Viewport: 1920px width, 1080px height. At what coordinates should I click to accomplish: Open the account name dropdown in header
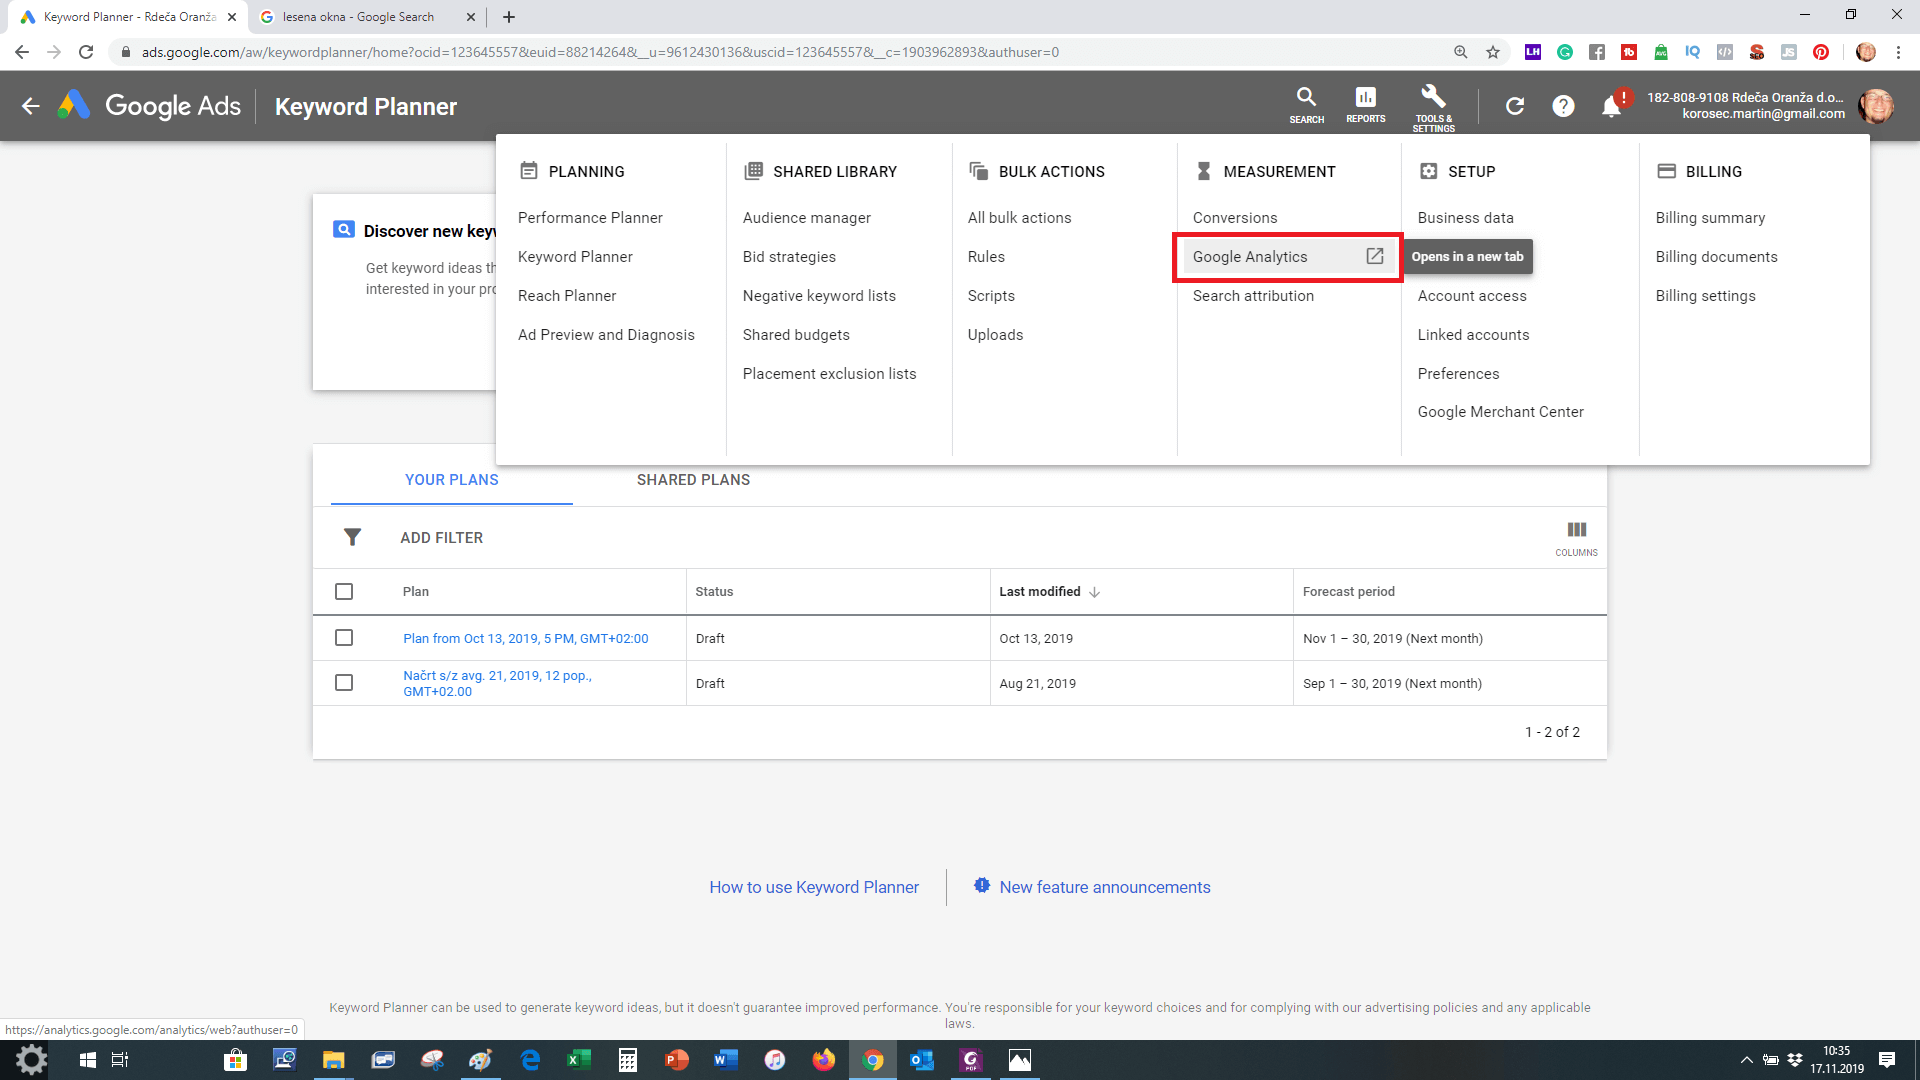click(x=1745, y=105)
